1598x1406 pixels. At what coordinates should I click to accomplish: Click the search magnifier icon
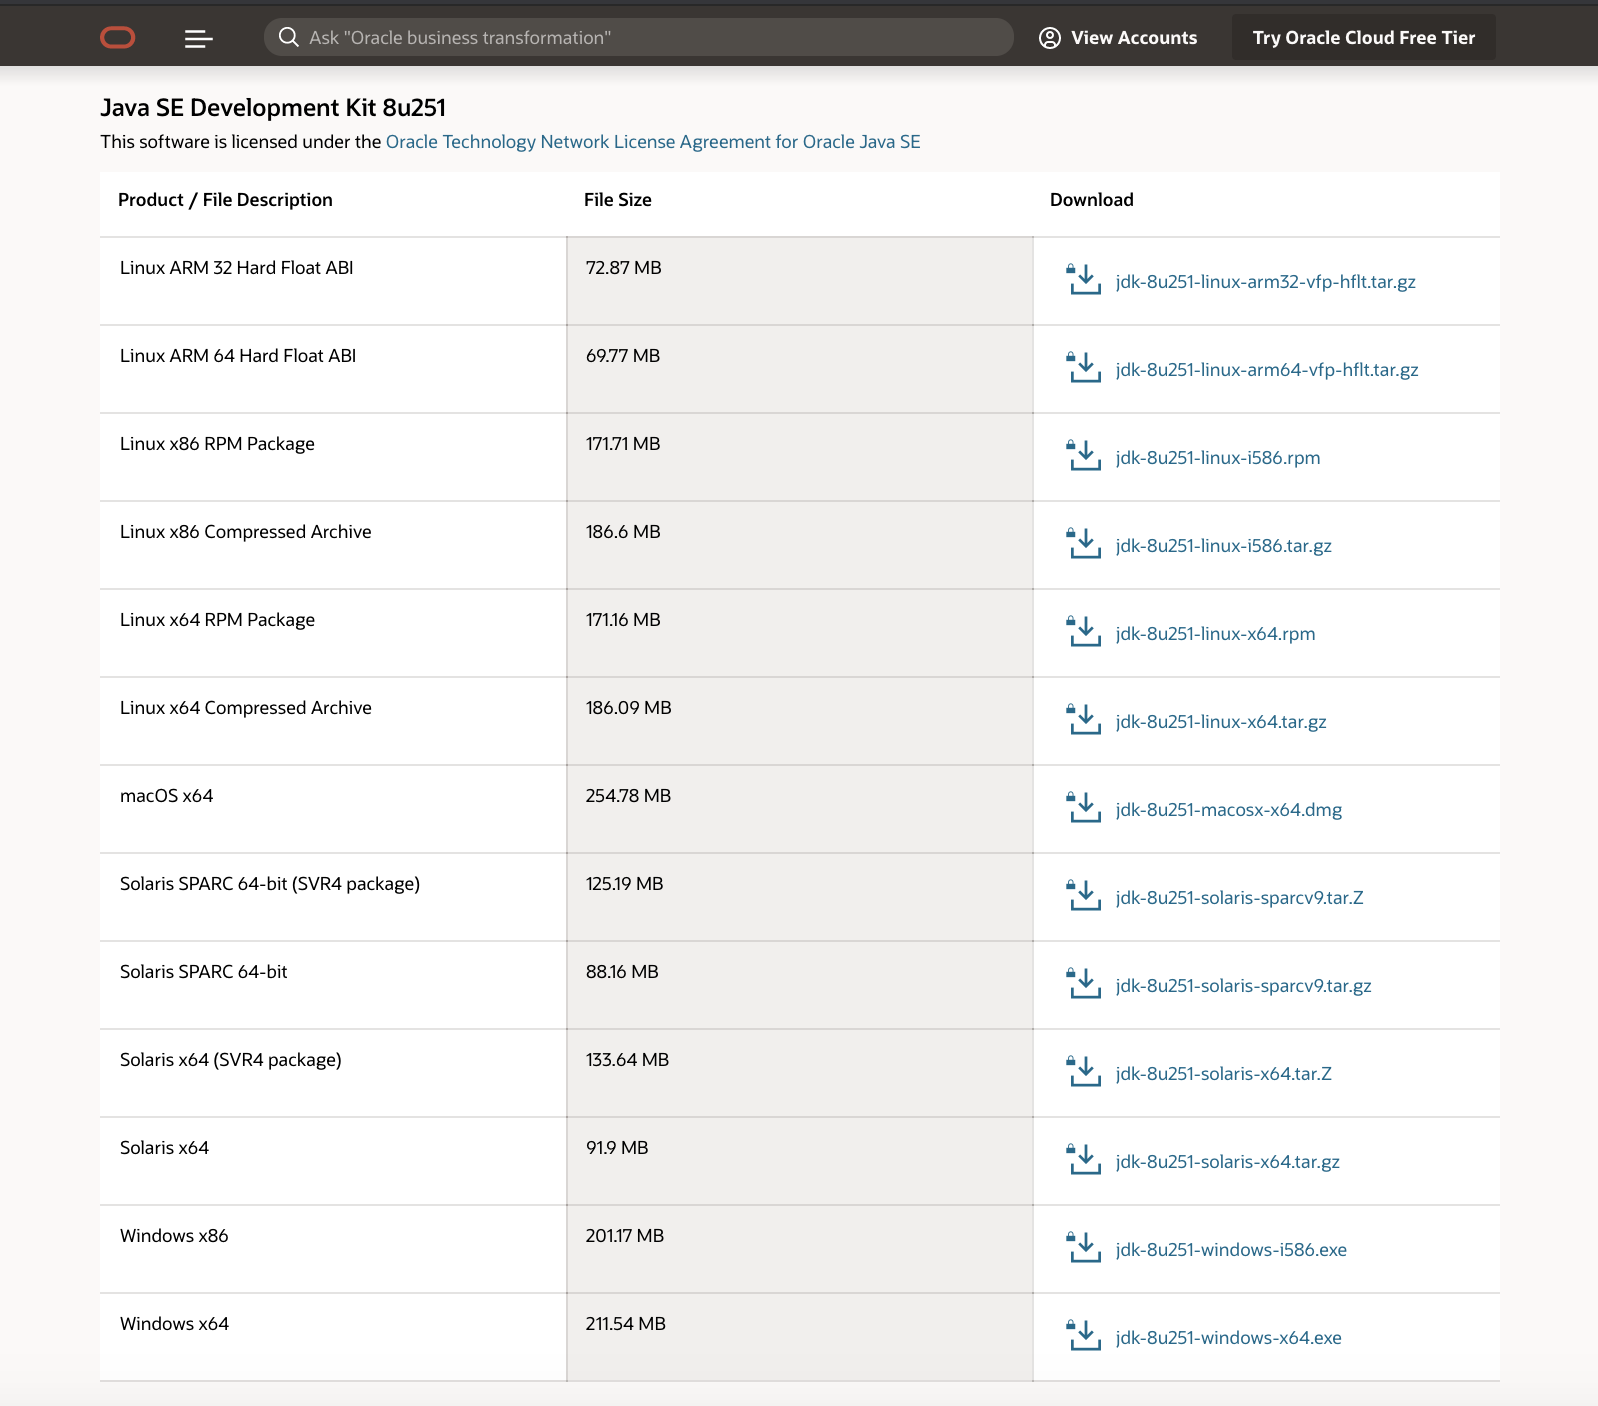[x=289, y=37]
